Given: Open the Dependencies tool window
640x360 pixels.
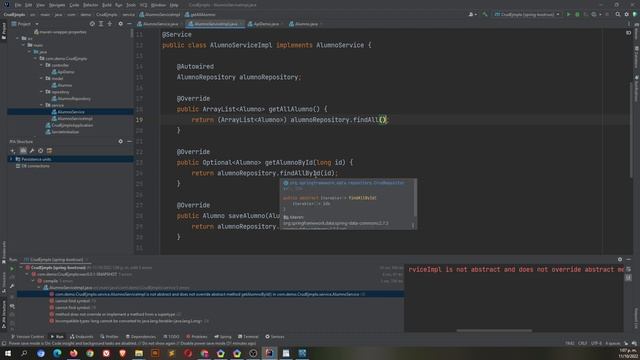Looking at the screenshot, I should point(141,337).
